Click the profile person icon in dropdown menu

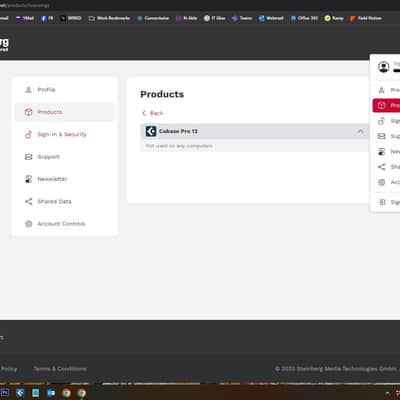[x=382, y=90]
